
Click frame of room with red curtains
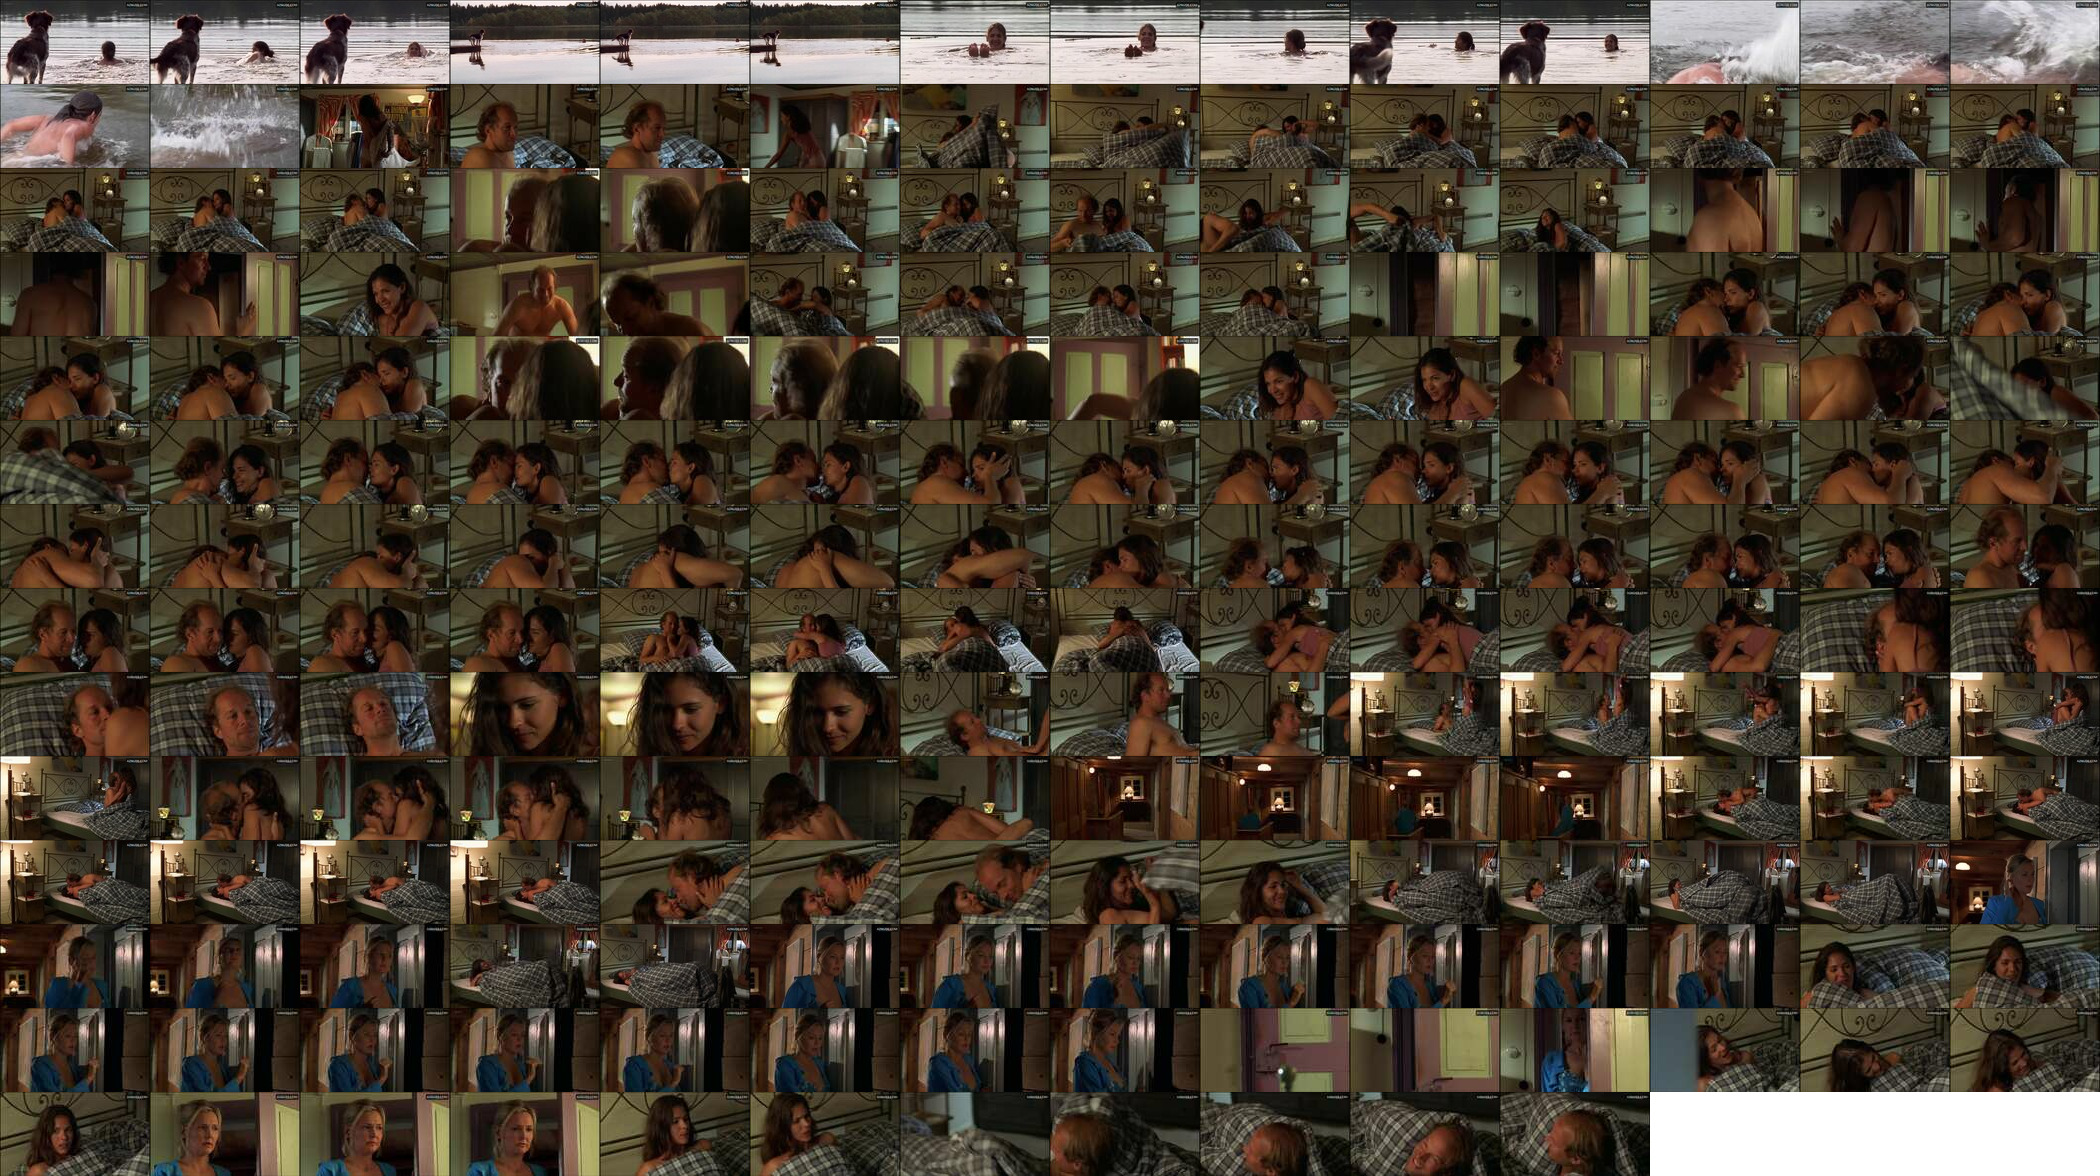tap(375, 126)
